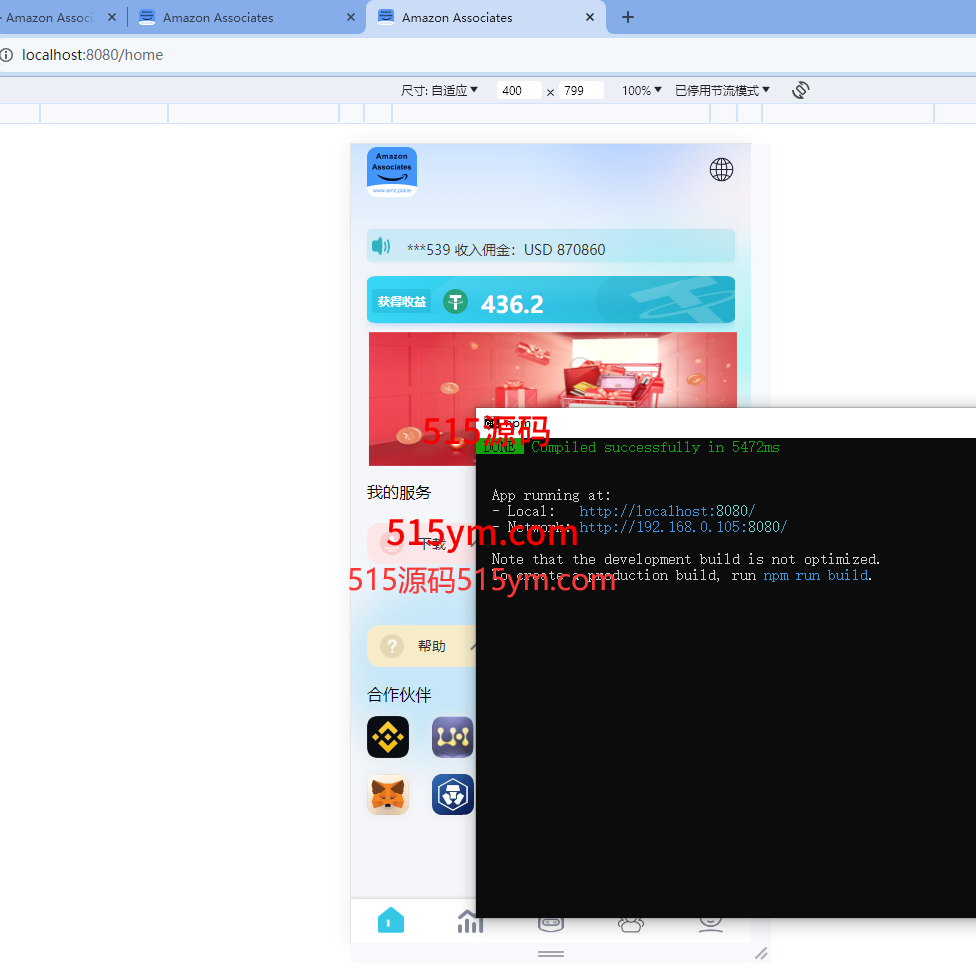The image size is (976, 971).
Task: Click the Amazon Associates app logo
Action: pyautogui.click(x=392, y=171)
